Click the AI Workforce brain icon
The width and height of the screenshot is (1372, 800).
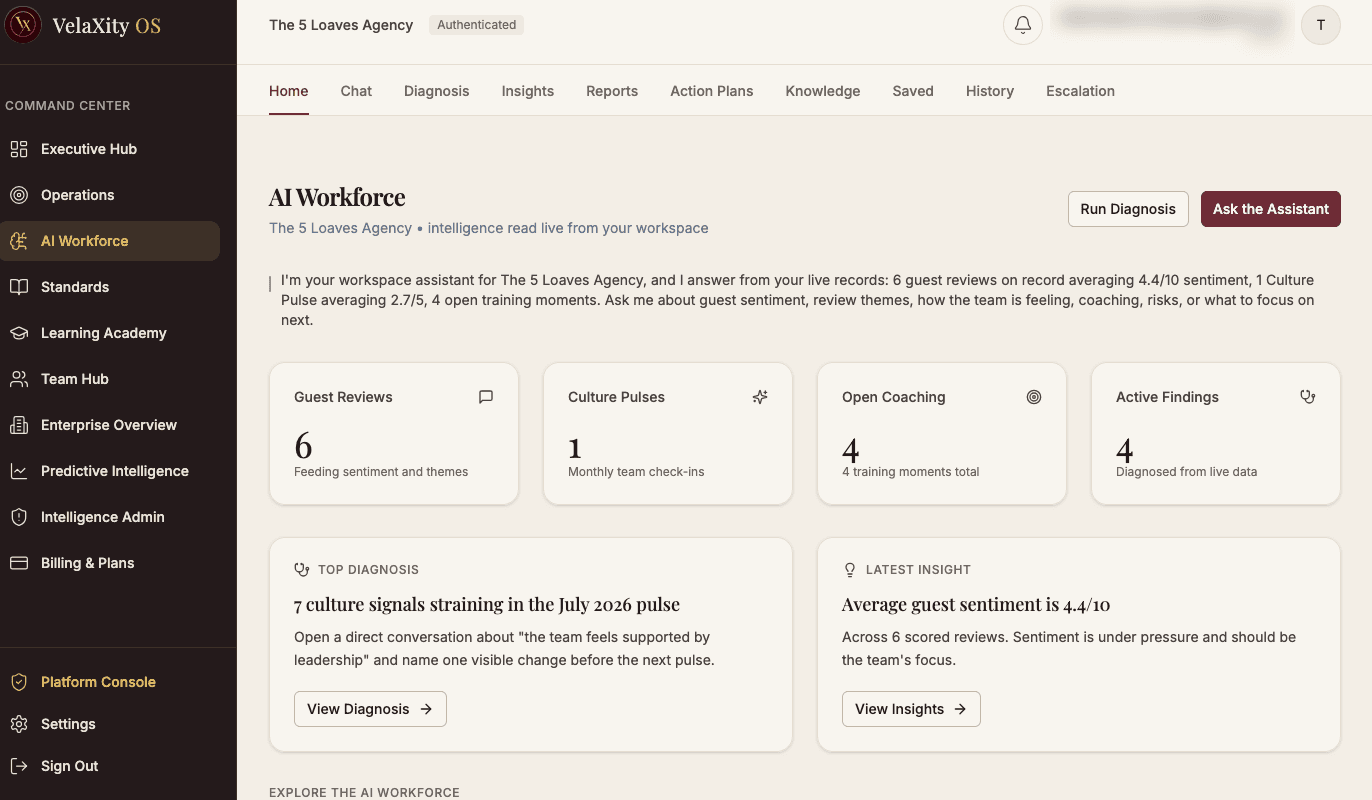click(x=18, y=241)
